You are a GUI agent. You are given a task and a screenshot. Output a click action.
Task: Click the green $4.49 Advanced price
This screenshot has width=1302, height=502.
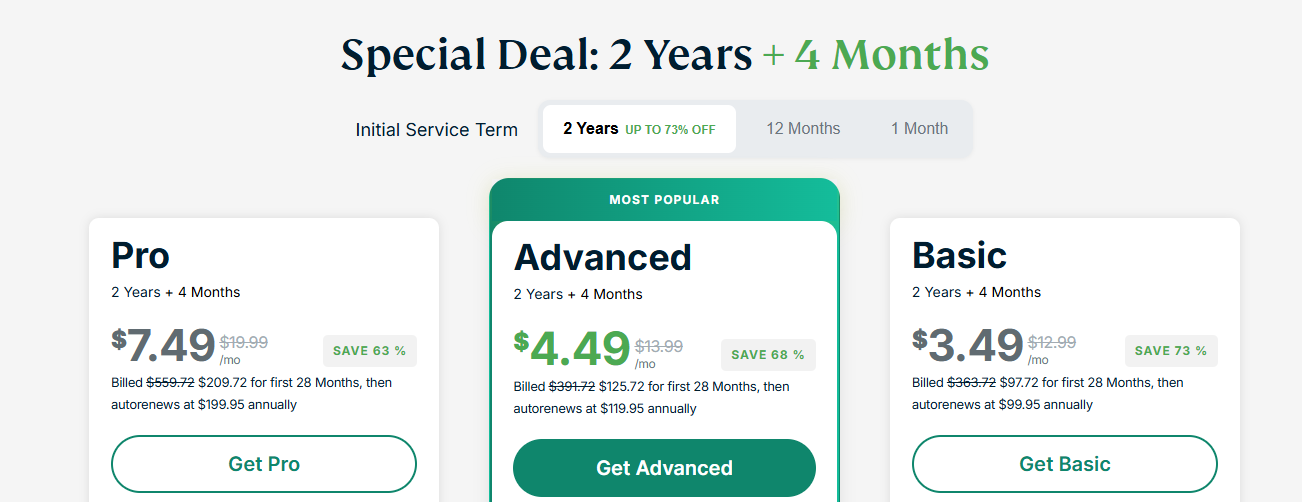(572, 349)
